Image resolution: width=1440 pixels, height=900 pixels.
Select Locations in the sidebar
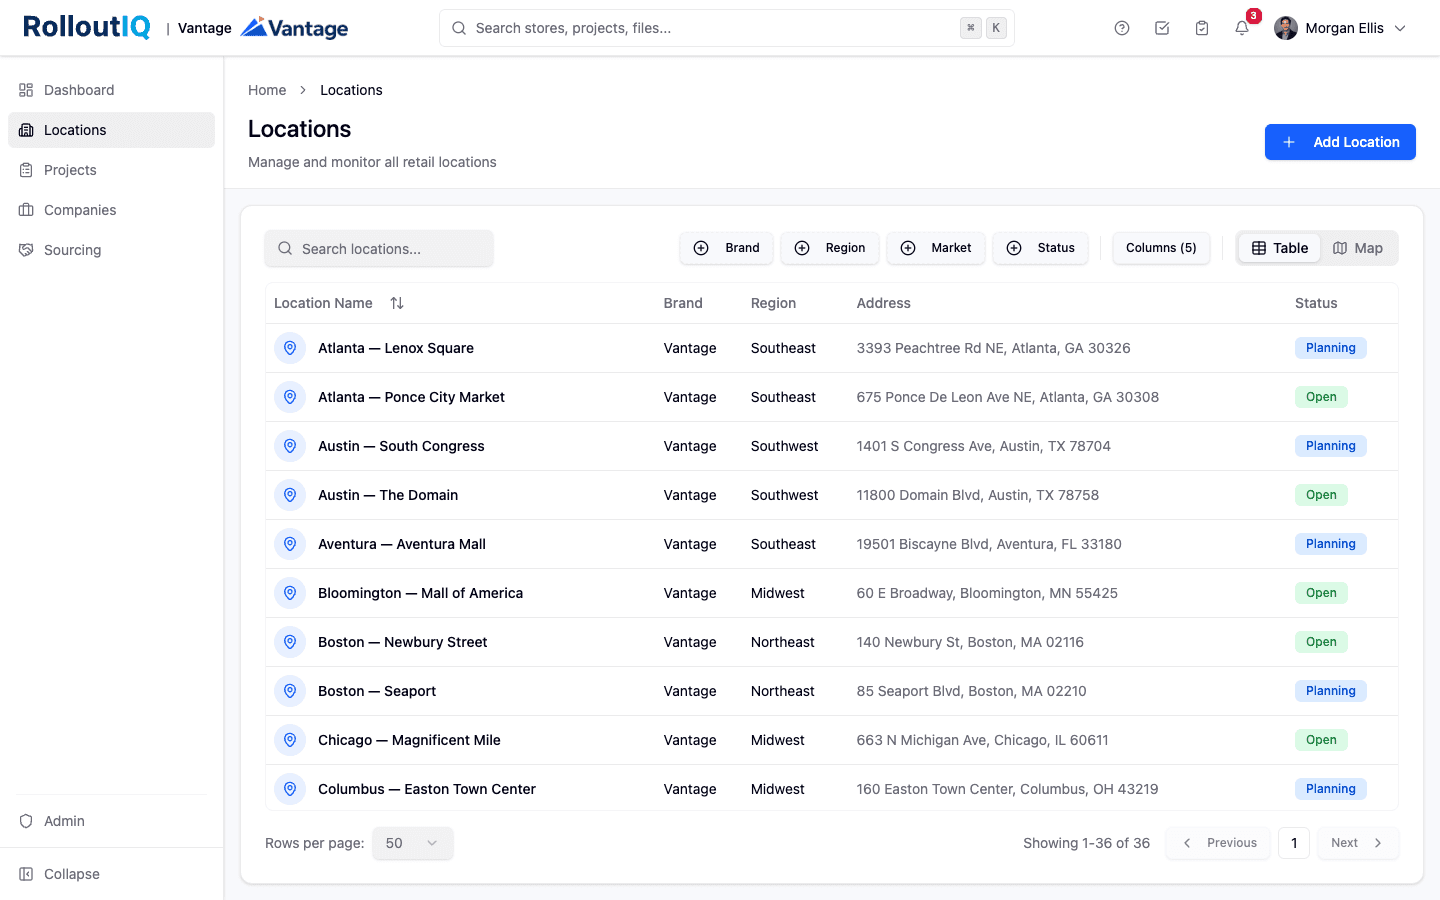(x=111, y=130)
